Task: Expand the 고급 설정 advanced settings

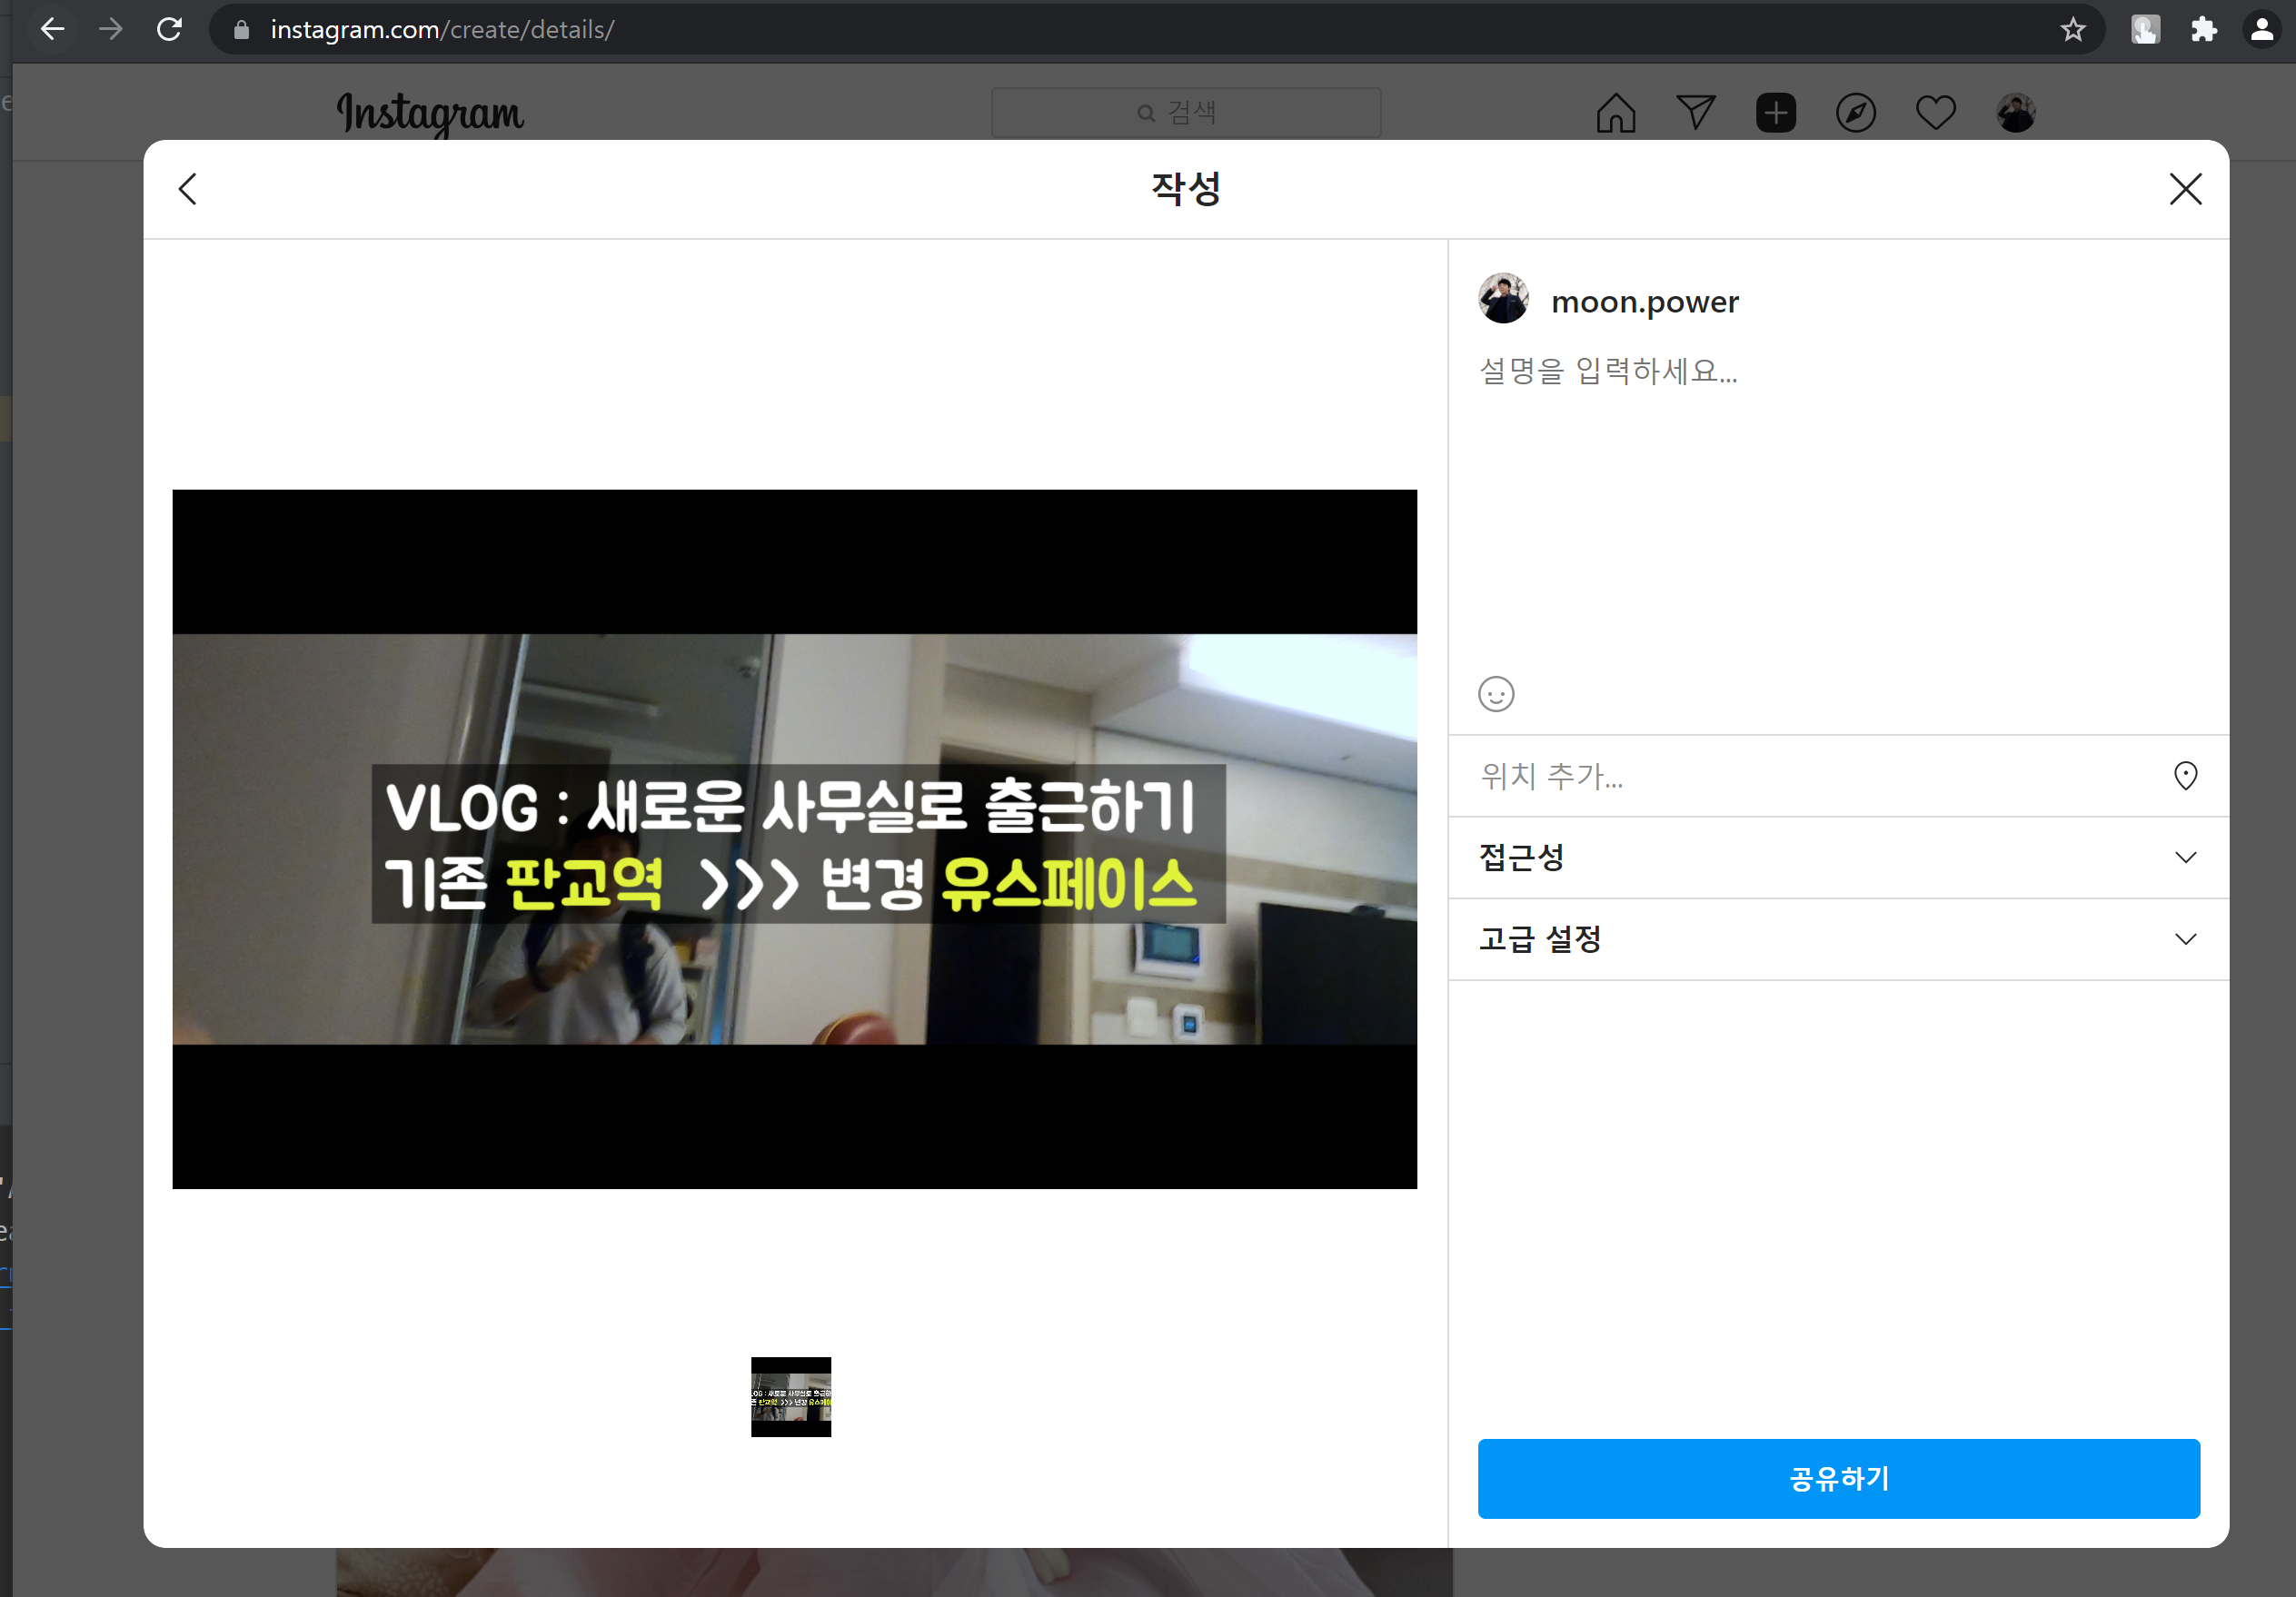Action: tap(1838, 939)
